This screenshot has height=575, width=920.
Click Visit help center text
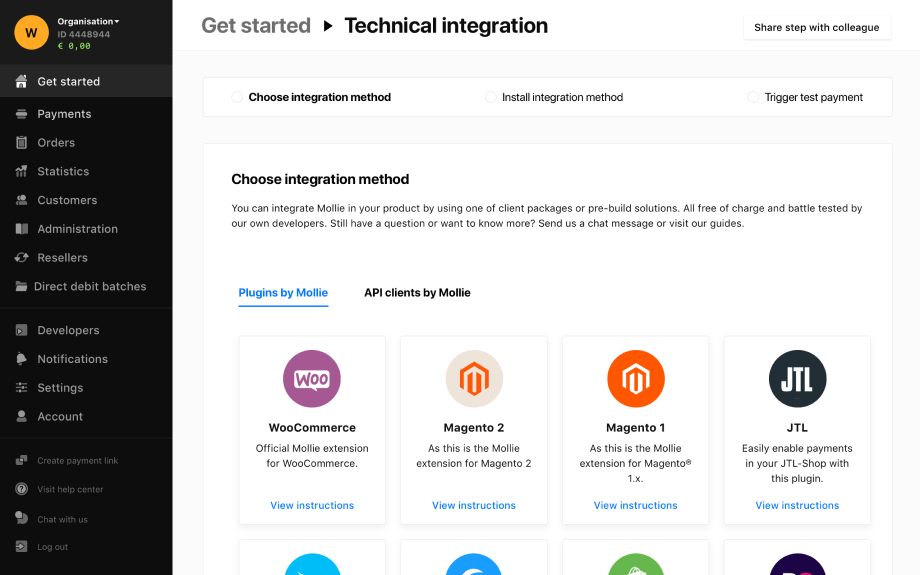click(70, 489)
